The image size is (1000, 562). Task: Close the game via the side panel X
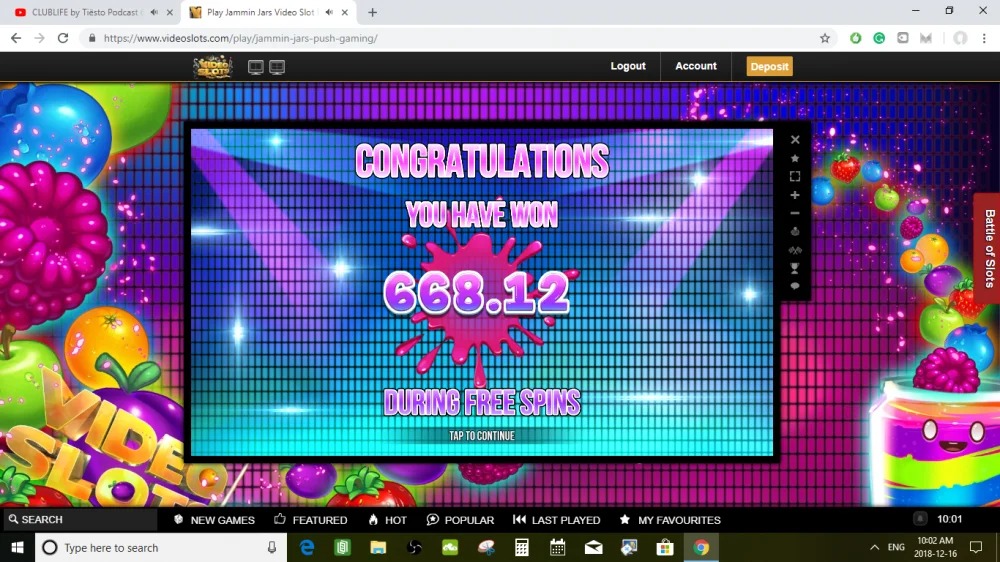click(x=795, y=140)
